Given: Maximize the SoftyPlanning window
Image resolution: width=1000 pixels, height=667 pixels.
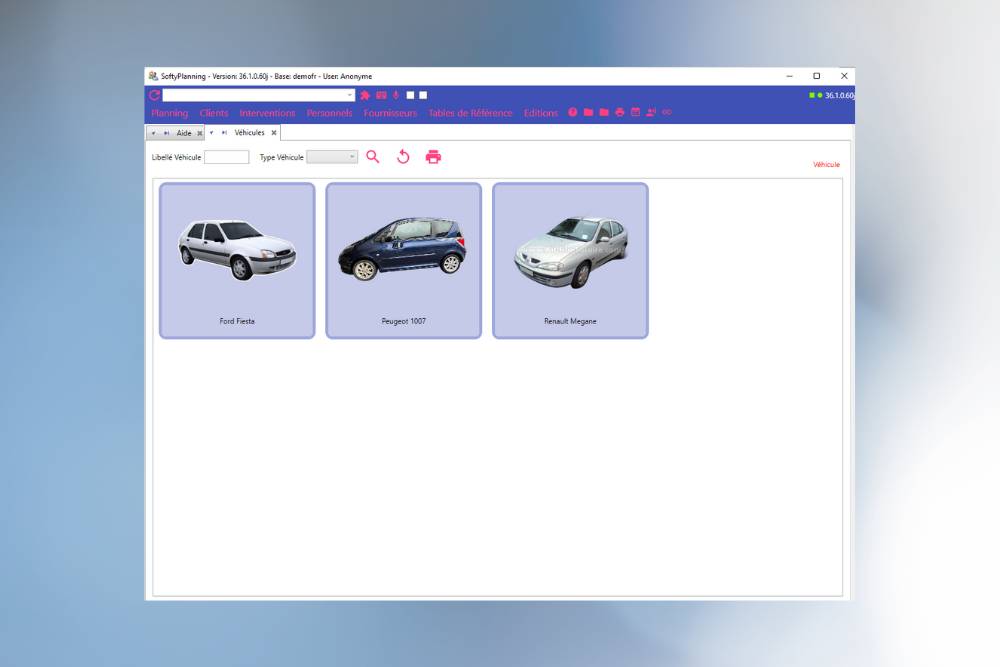Looking at the screenshot, I should tap(816, 76).
